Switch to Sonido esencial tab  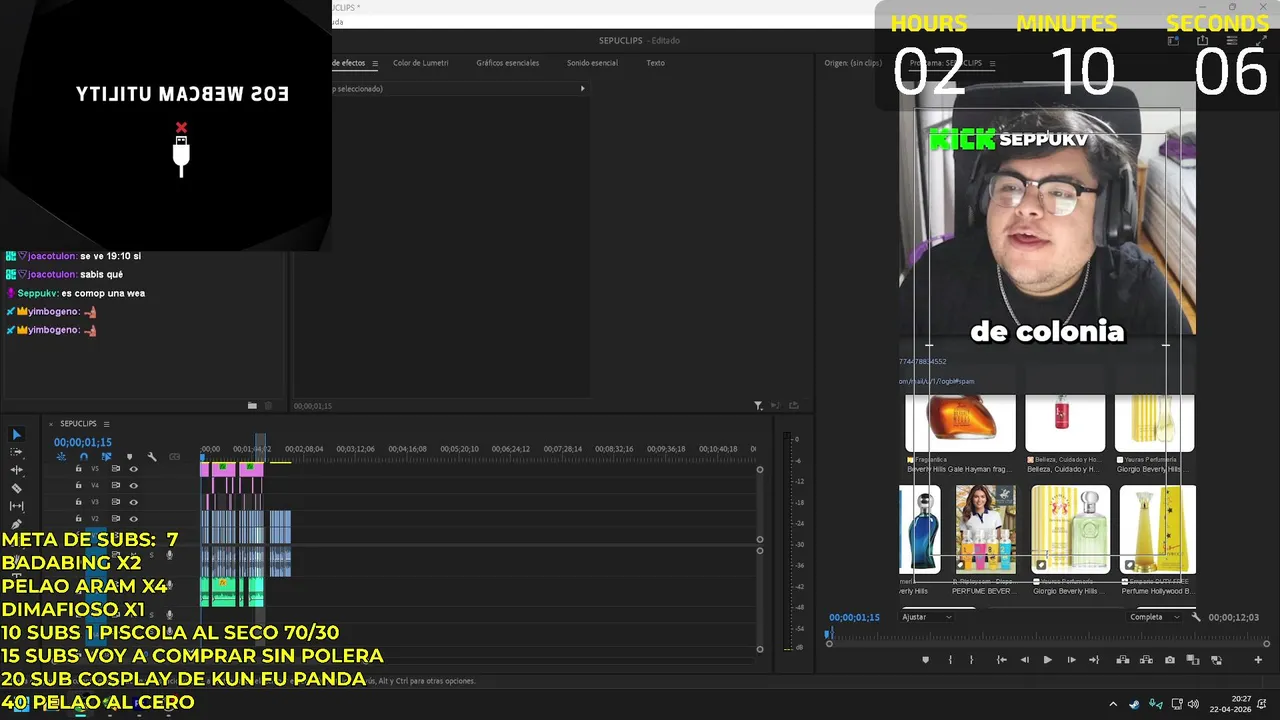[x=592, y=63]
